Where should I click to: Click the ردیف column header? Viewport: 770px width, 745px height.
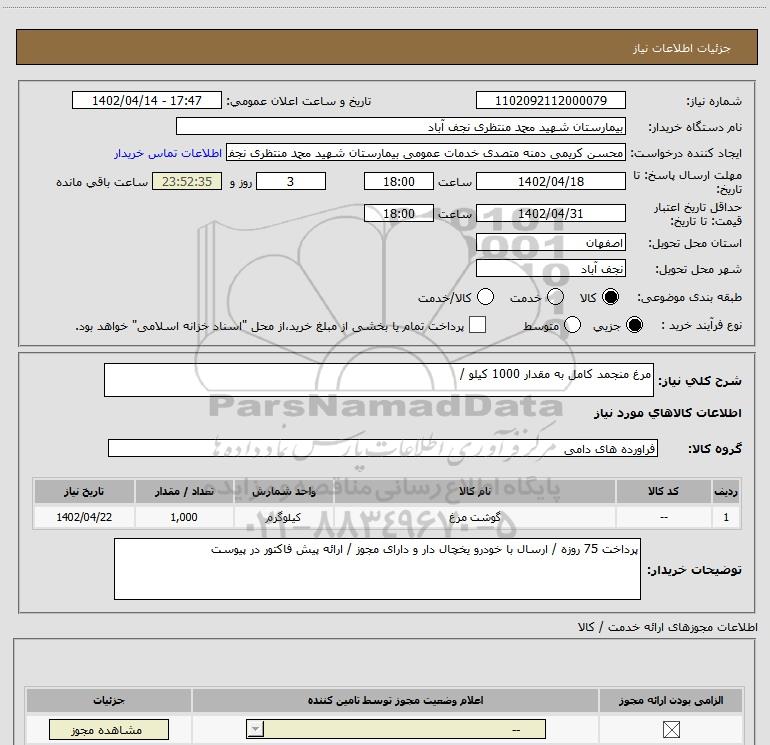click(x=726, y=491)
